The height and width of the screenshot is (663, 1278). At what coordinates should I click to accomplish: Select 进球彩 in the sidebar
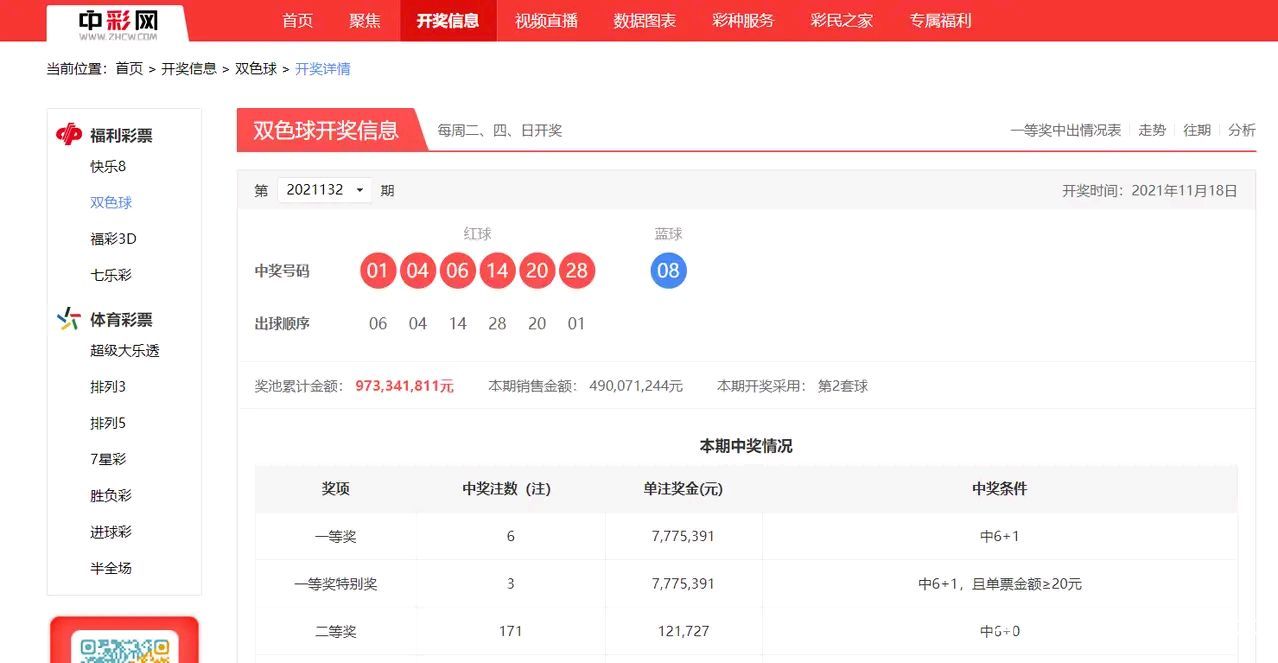[x=111, y=532]
